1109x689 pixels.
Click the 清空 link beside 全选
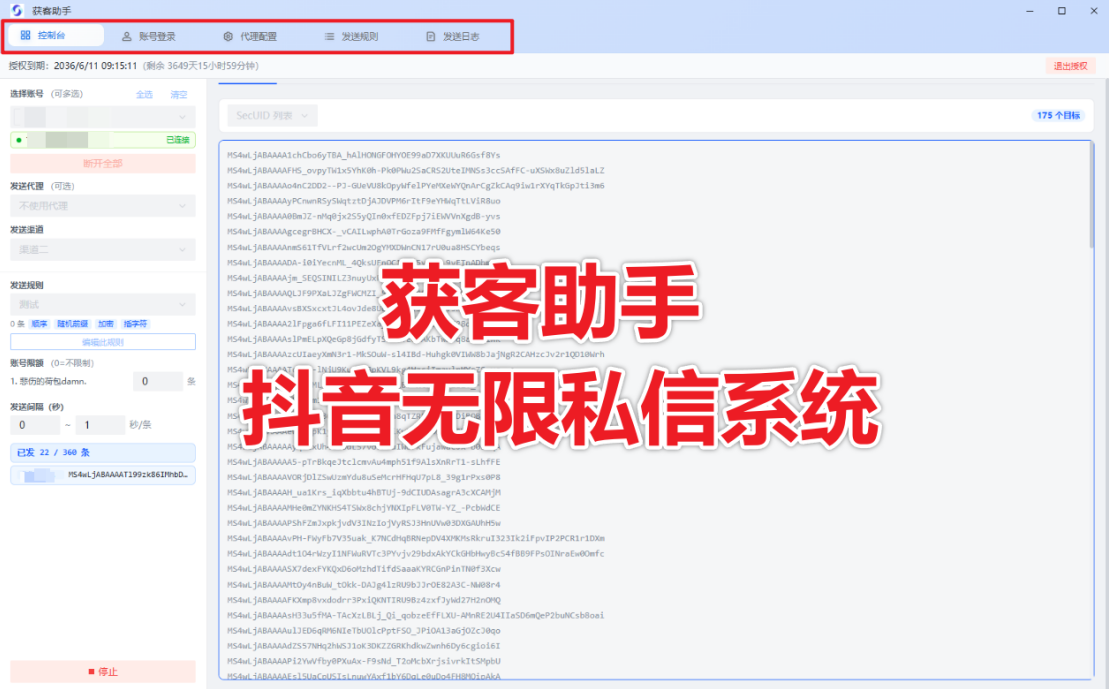pyautogui.click(x=179, y=94)
